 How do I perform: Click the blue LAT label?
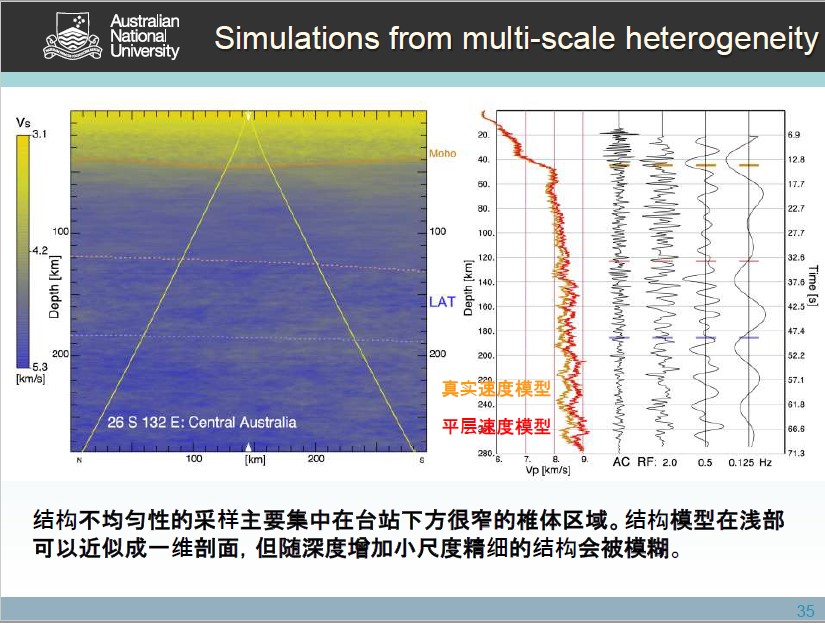point(442,301)
